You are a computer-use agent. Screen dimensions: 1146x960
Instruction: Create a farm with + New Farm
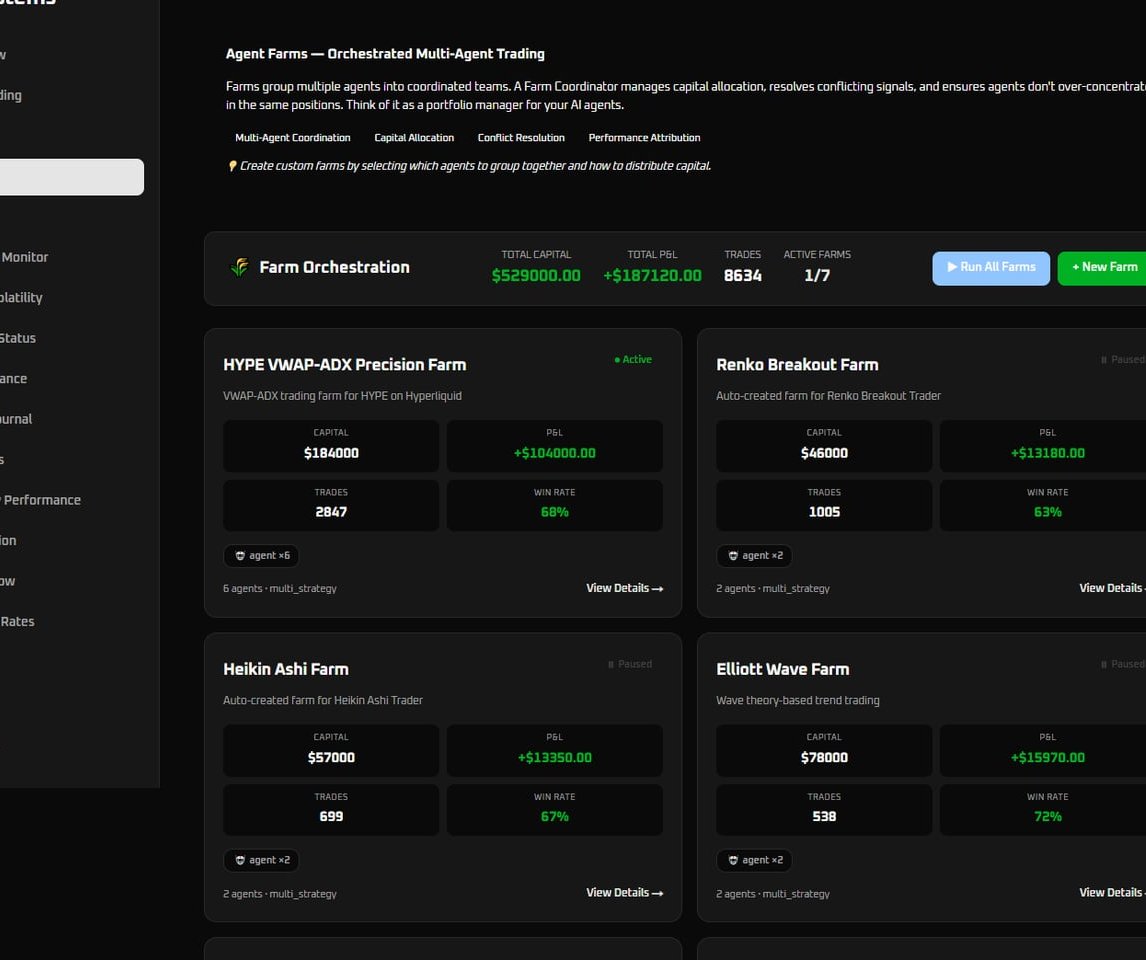coord(1103,268)
